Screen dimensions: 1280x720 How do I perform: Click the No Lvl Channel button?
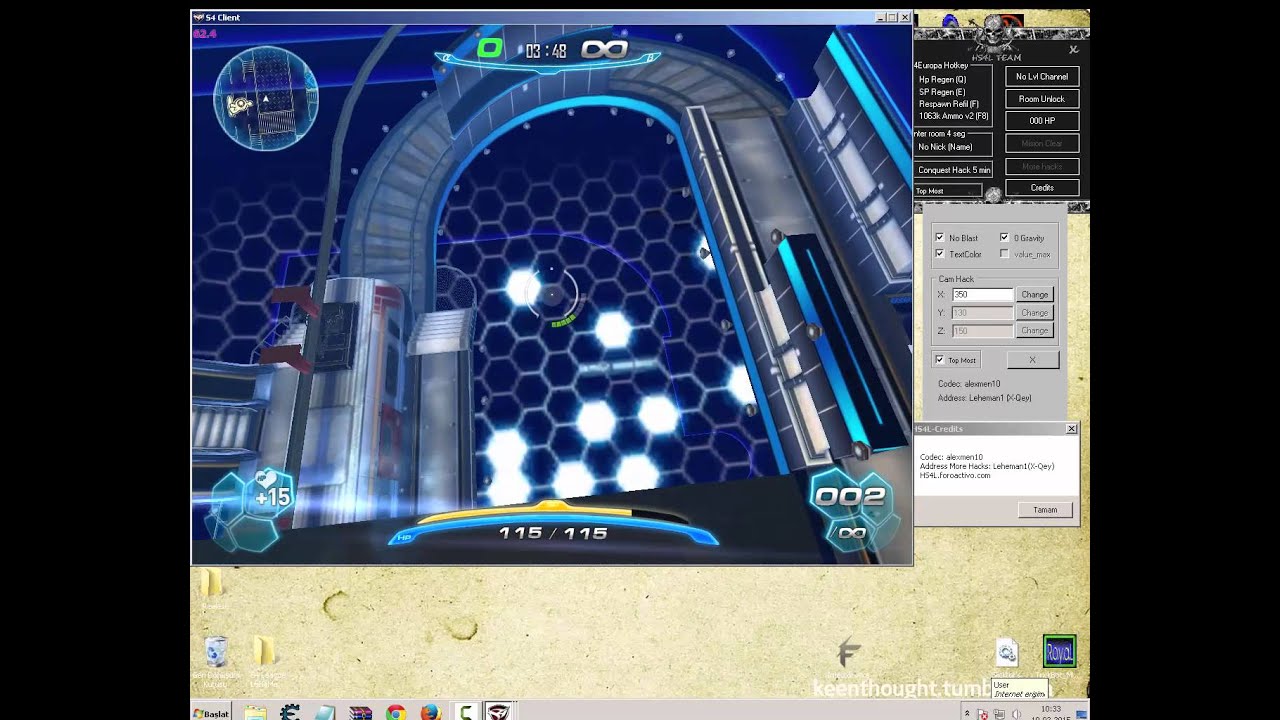[x=1042, y=77]
